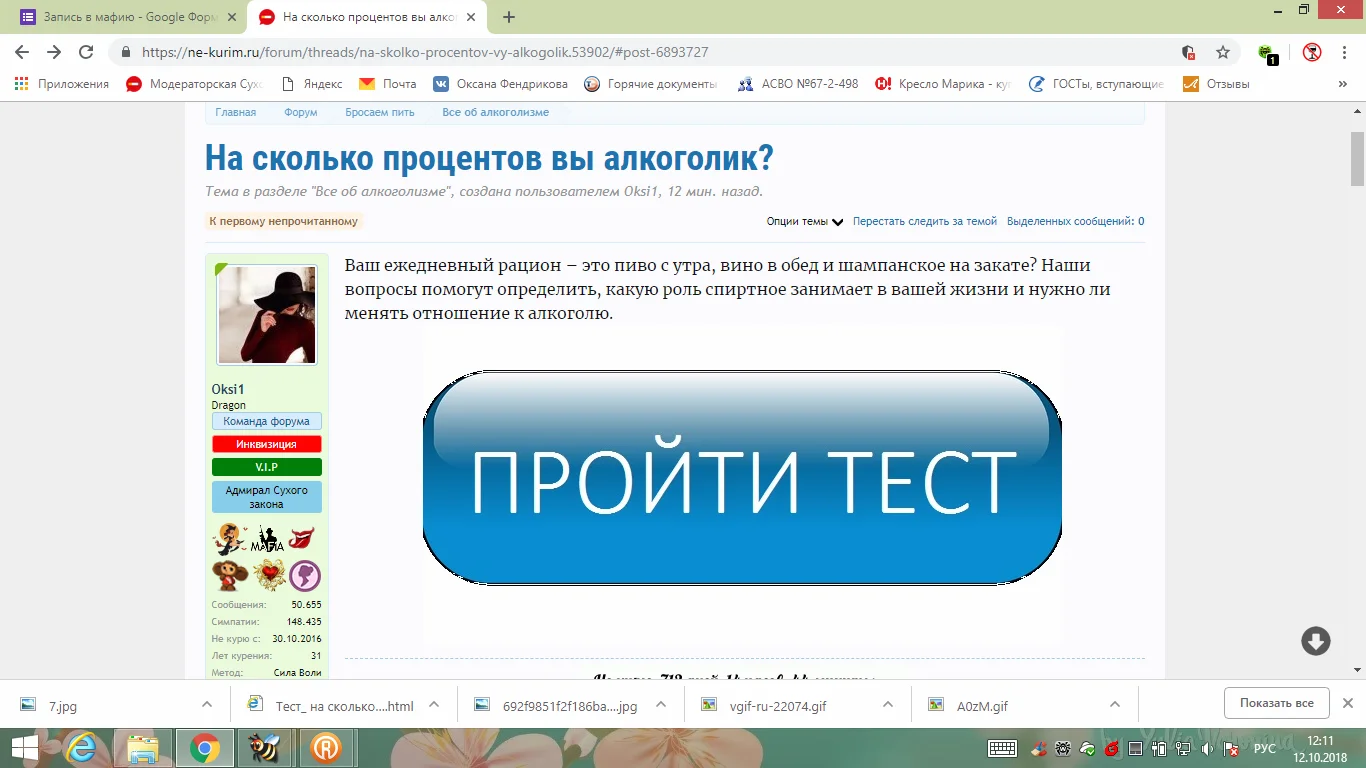Open the Яндекс bookmark
Image resolution: width=1366 pixels, height=768 pixels.
click(x=313, y=84)
